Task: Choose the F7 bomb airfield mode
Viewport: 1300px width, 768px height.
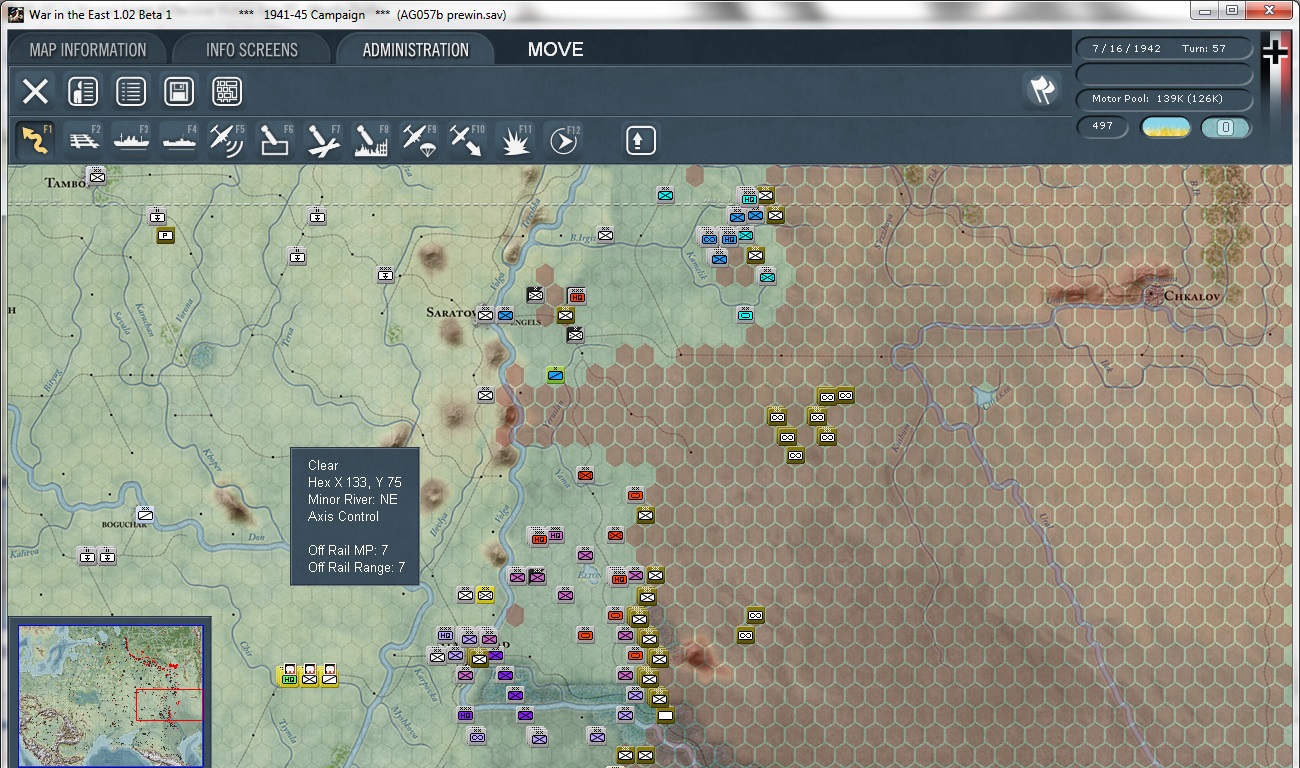Action: (323, 140)
